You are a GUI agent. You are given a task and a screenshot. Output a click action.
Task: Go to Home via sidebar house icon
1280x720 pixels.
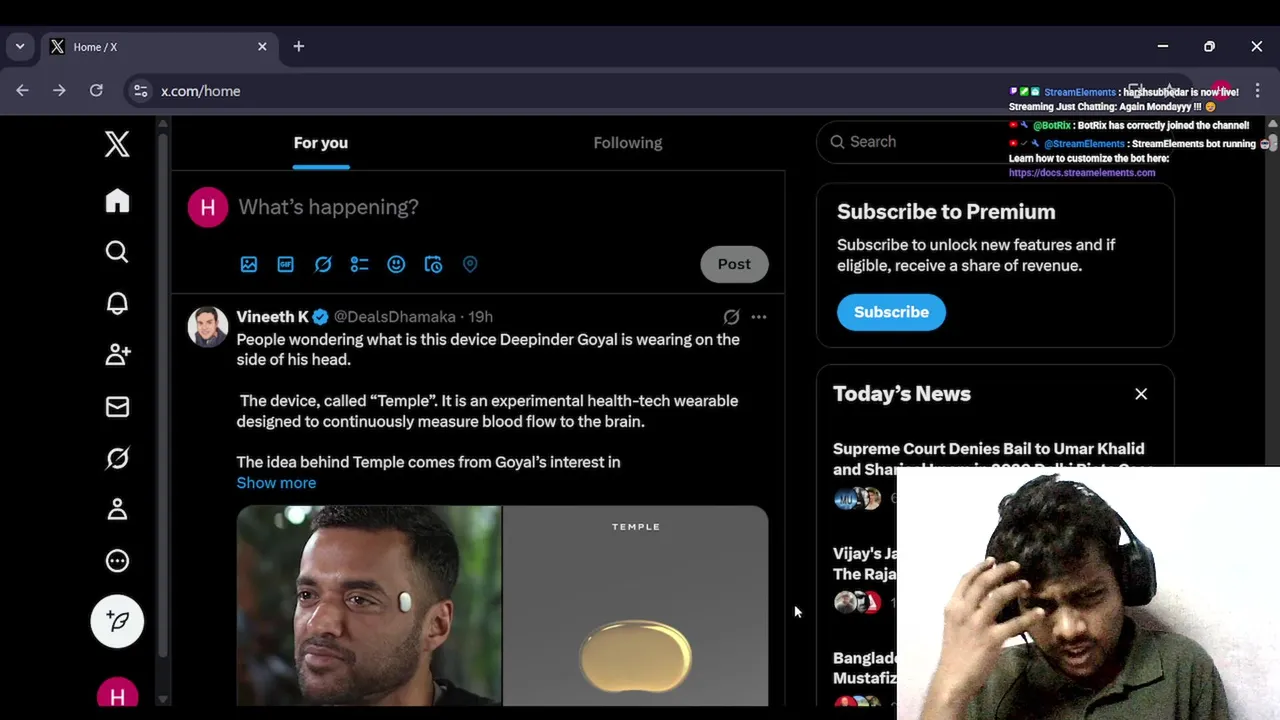[117, 201]
